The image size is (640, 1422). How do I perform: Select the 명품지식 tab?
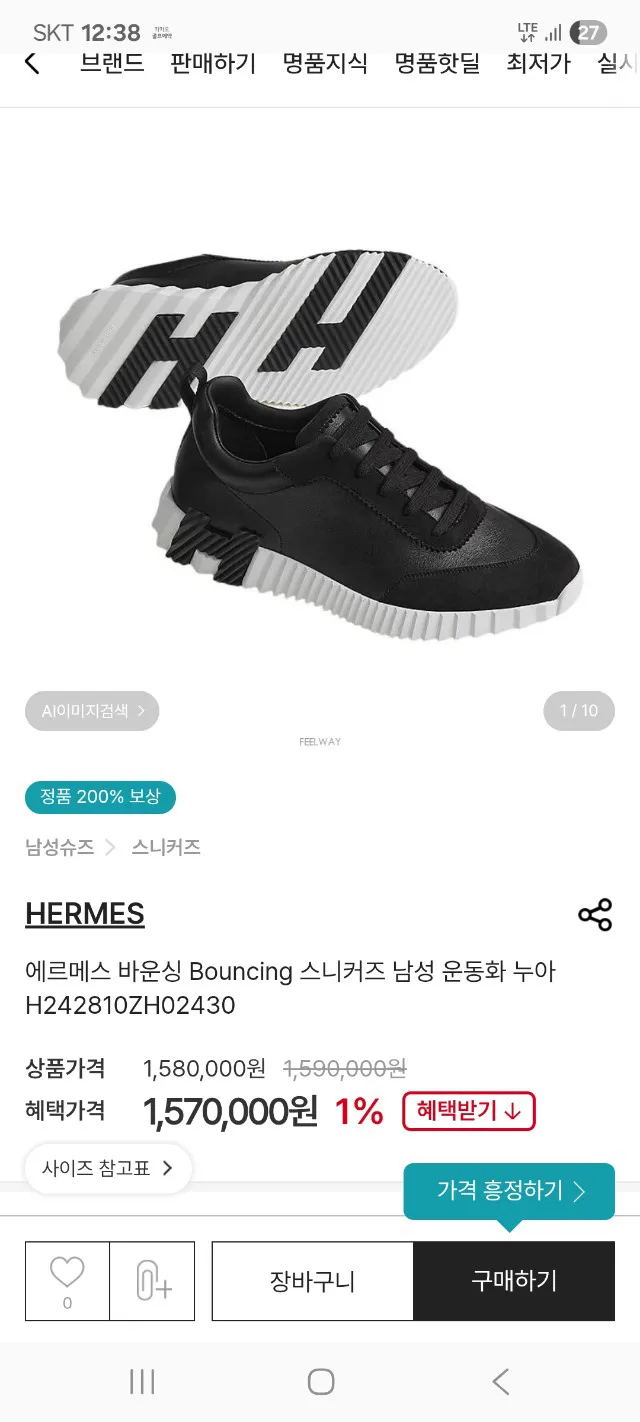pos(325,63)
